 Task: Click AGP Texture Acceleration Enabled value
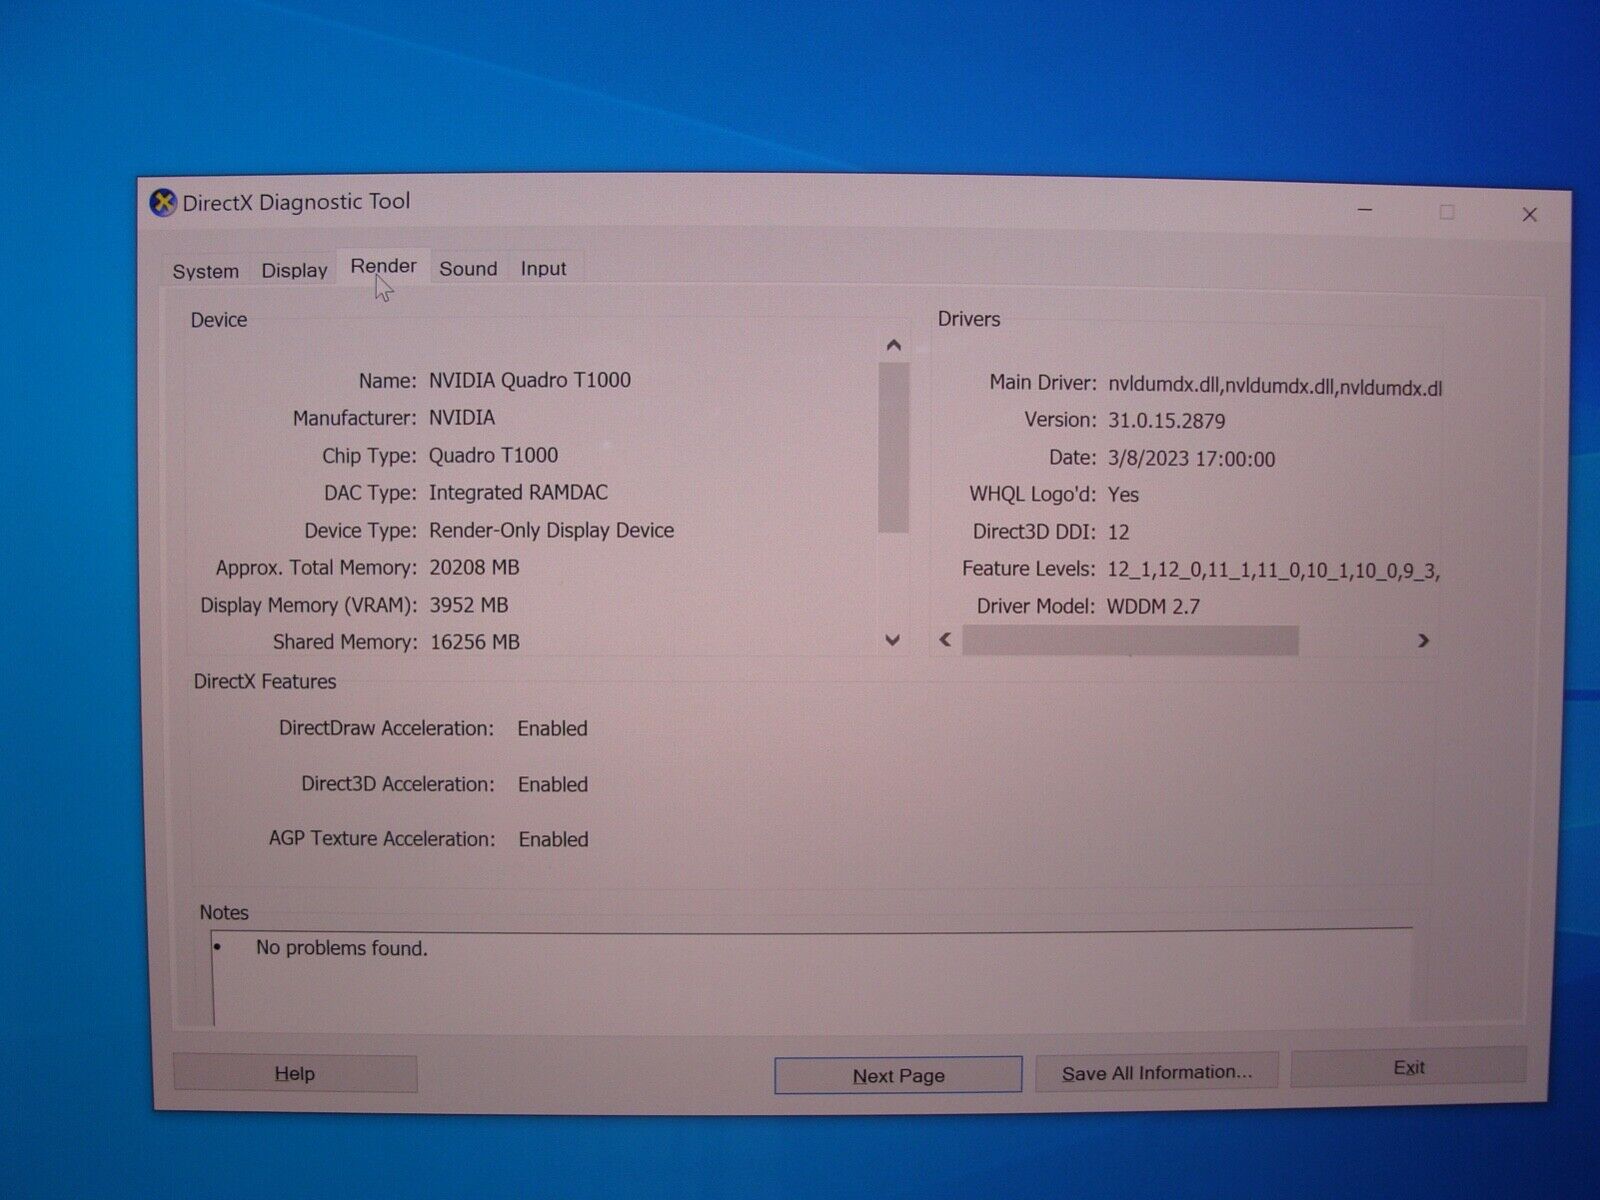(553, 840)
